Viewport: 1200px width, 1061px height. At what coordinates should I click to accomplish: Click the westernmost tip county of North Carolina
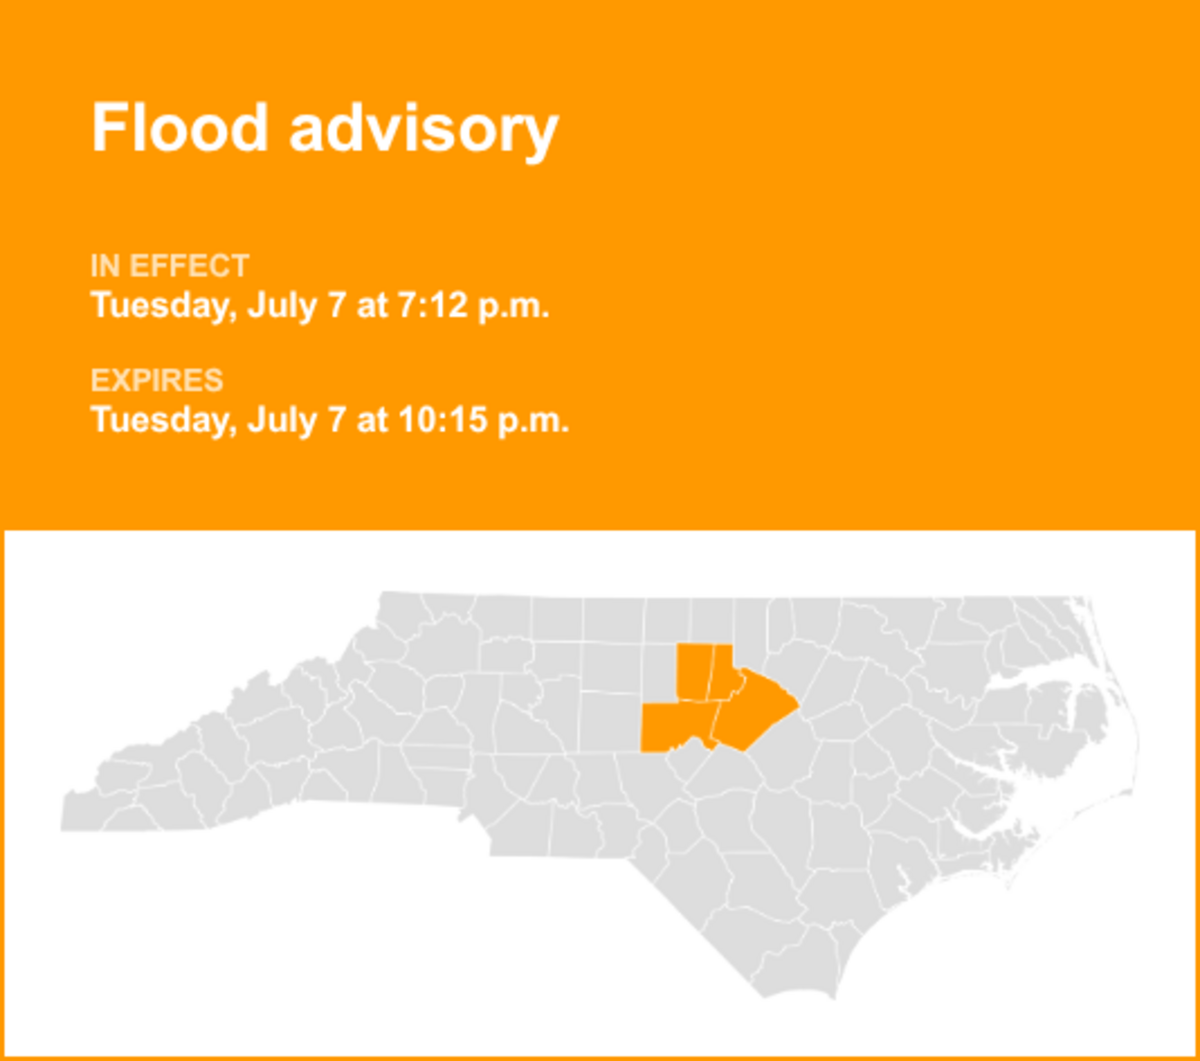88,812
